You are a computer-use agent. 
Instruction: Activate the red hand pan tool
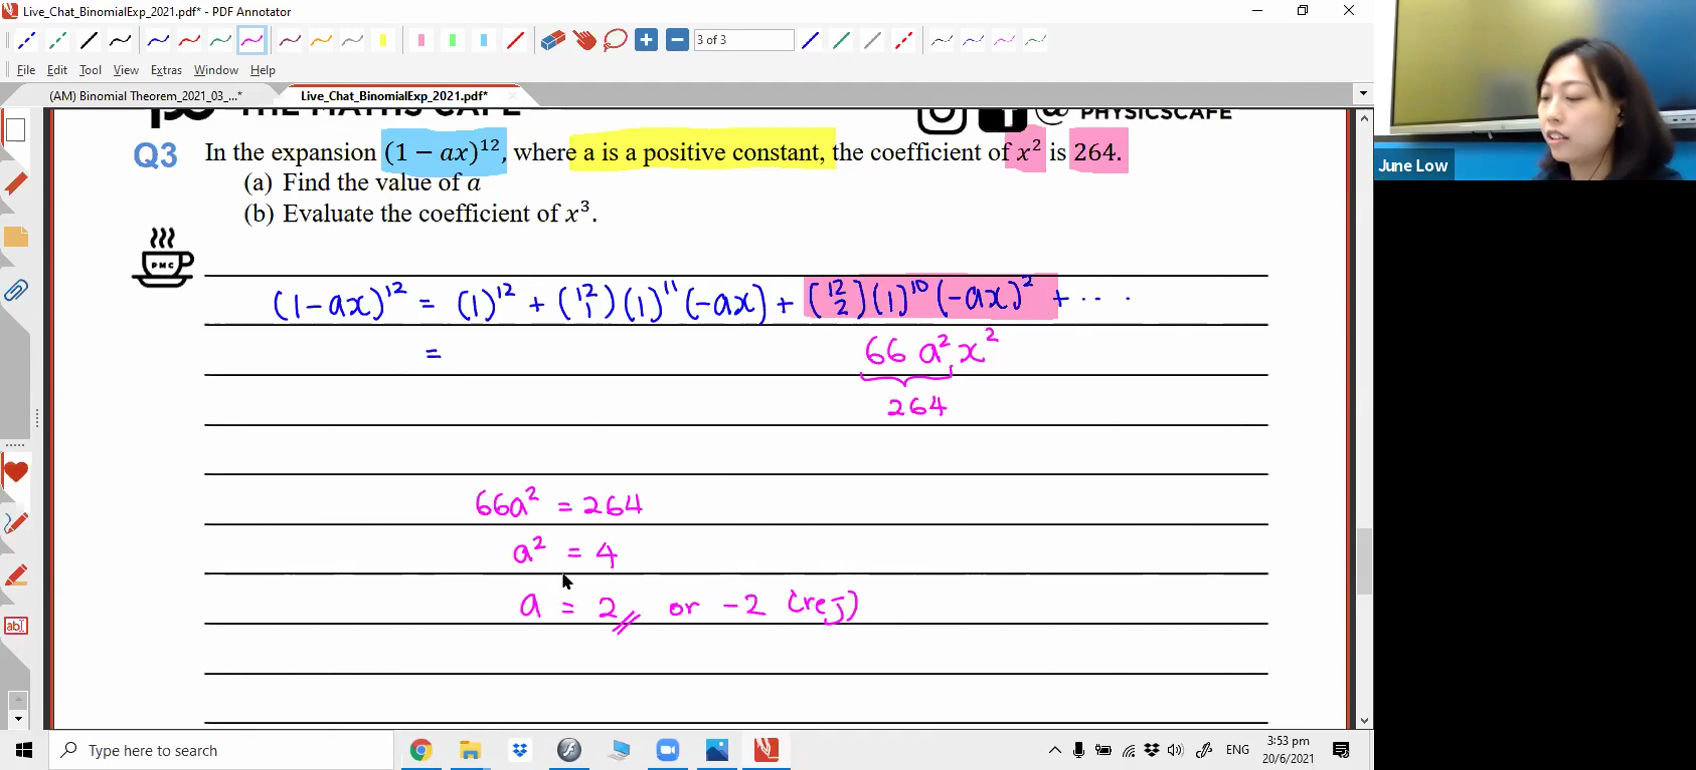pos(584,41)
